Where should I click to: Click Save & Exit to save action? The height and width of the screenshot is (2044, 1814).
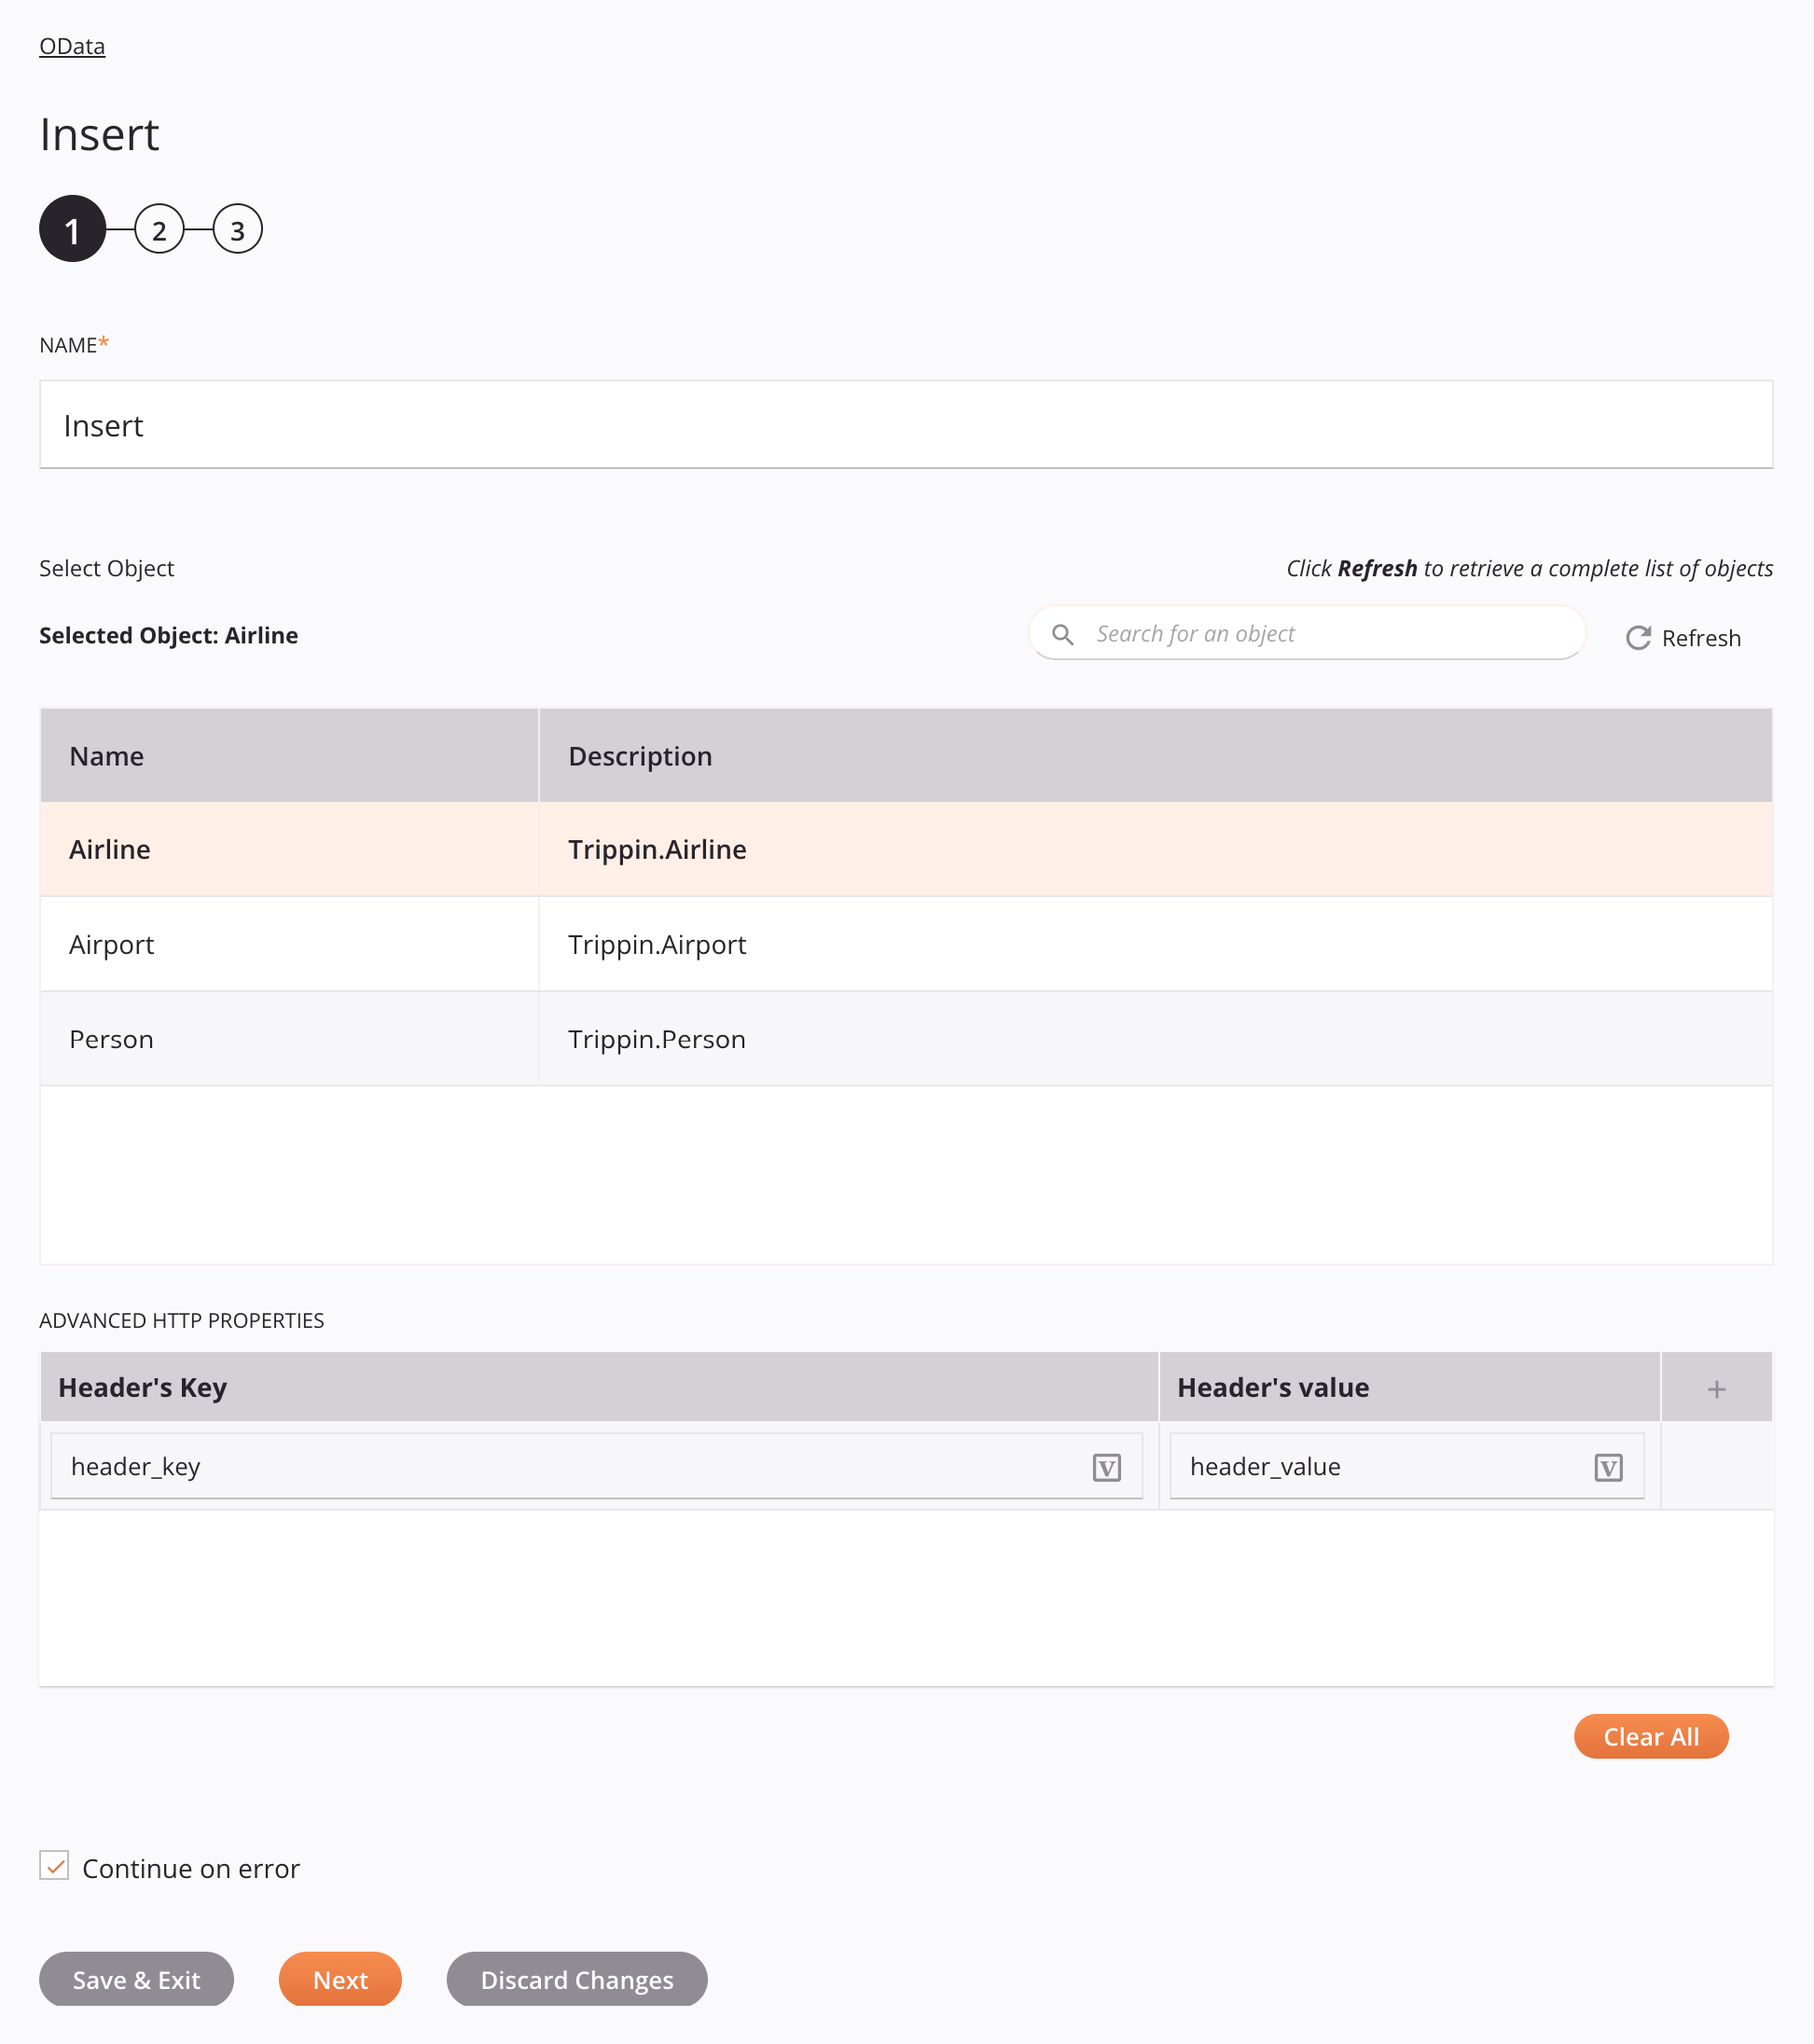point(135,1980)
